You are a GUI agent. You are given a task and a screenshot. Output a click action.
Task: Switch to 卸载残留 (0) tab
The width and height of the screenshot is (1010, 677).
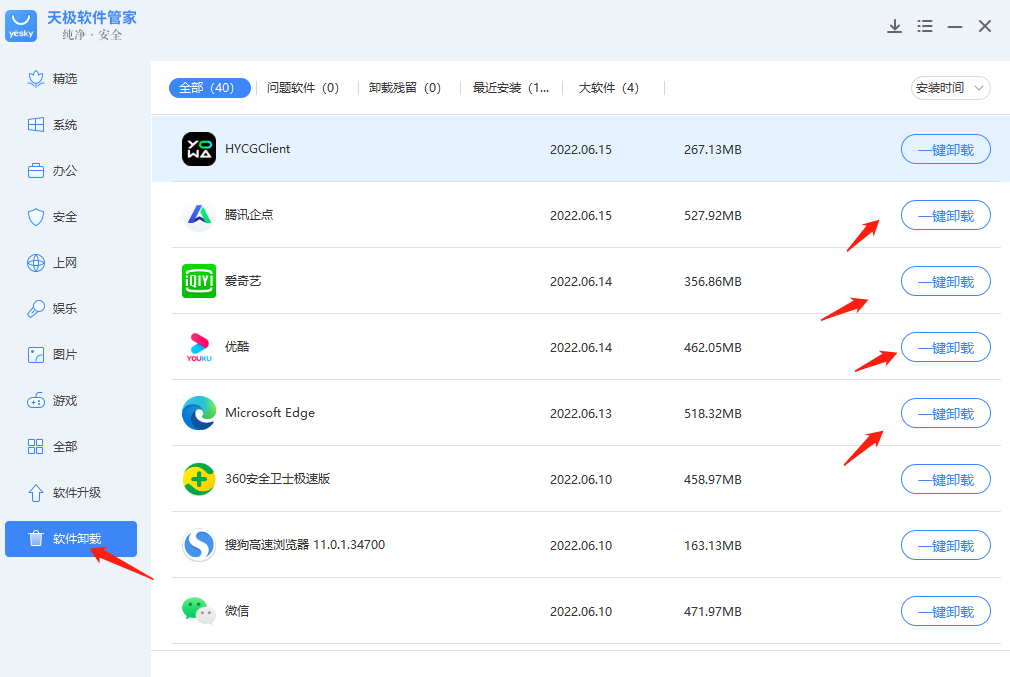click(405, 88)
